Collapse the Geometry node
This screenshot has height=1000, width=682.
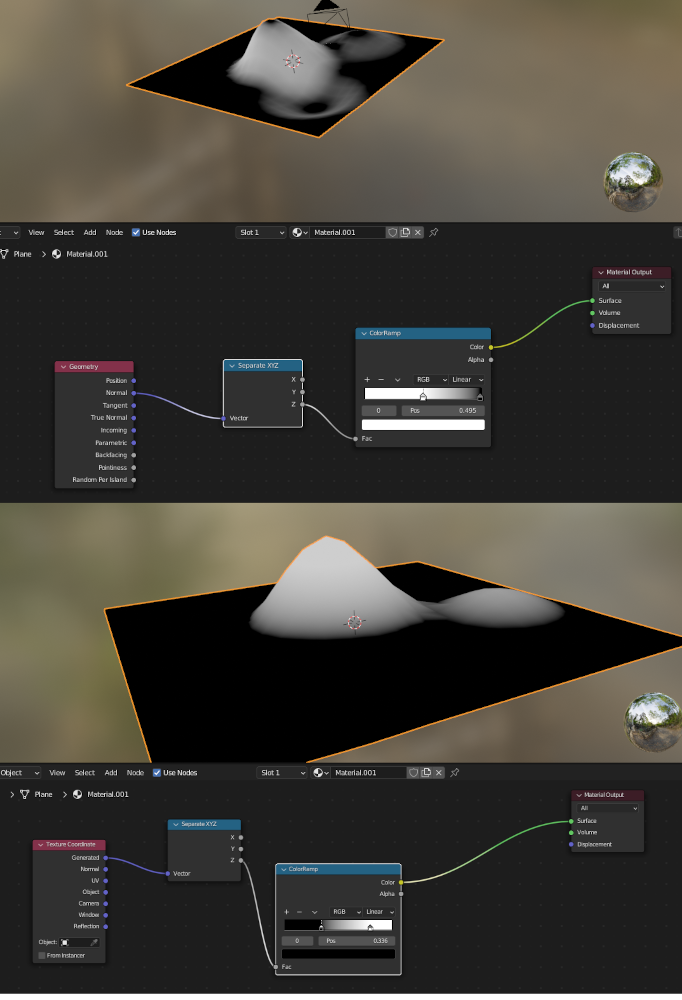[x=63, y=367]
